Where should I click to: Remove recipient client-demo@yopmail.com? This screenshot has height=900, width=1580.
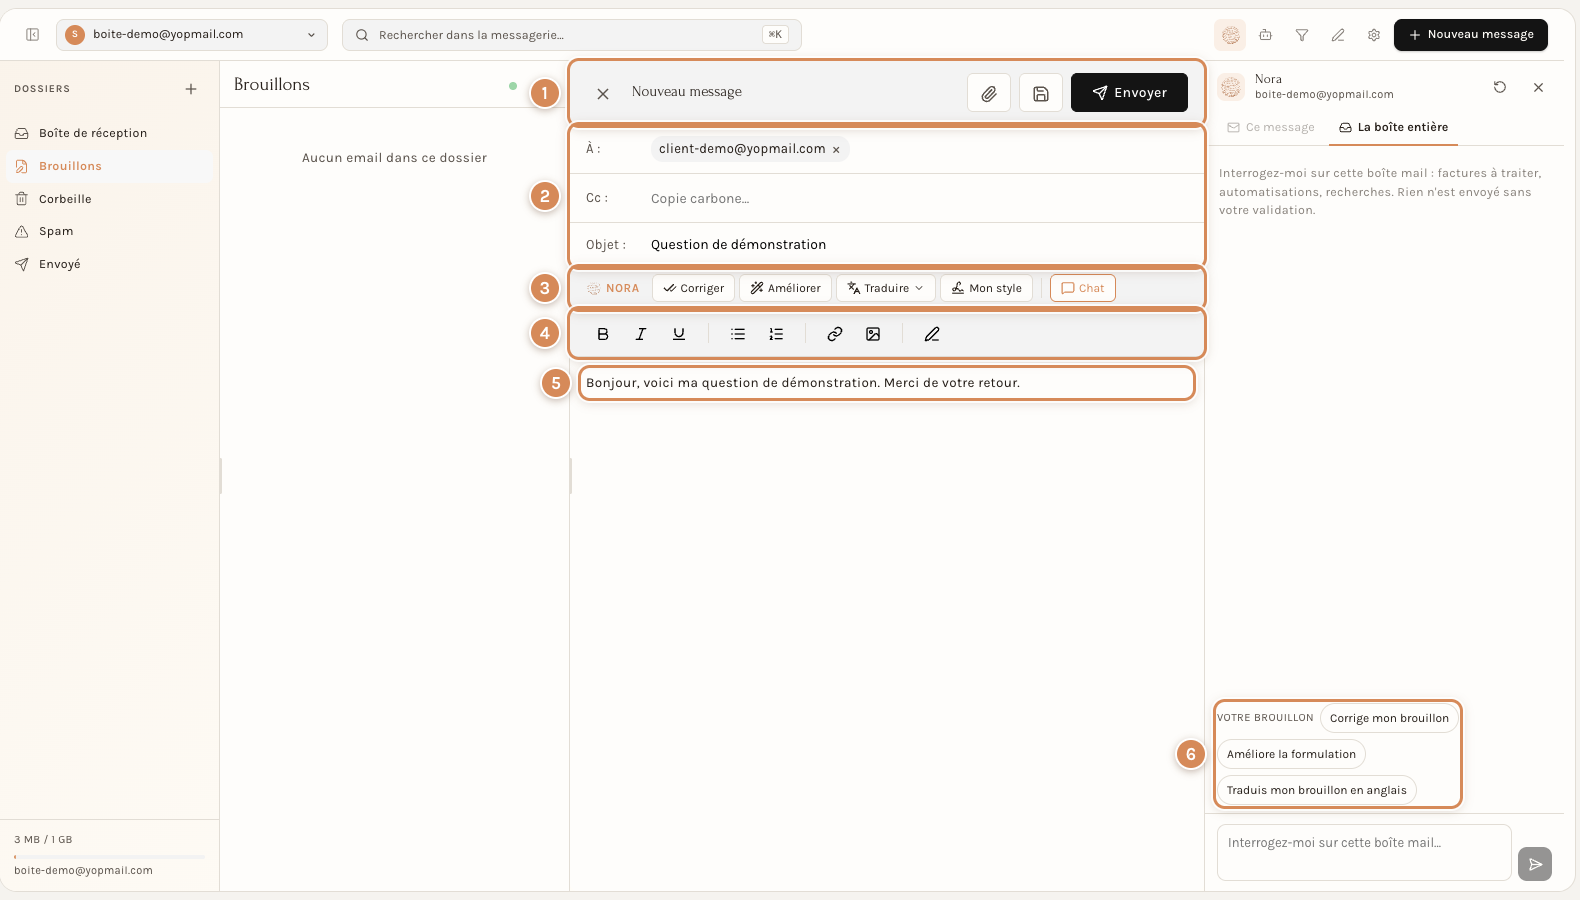[x=836, y=150]
